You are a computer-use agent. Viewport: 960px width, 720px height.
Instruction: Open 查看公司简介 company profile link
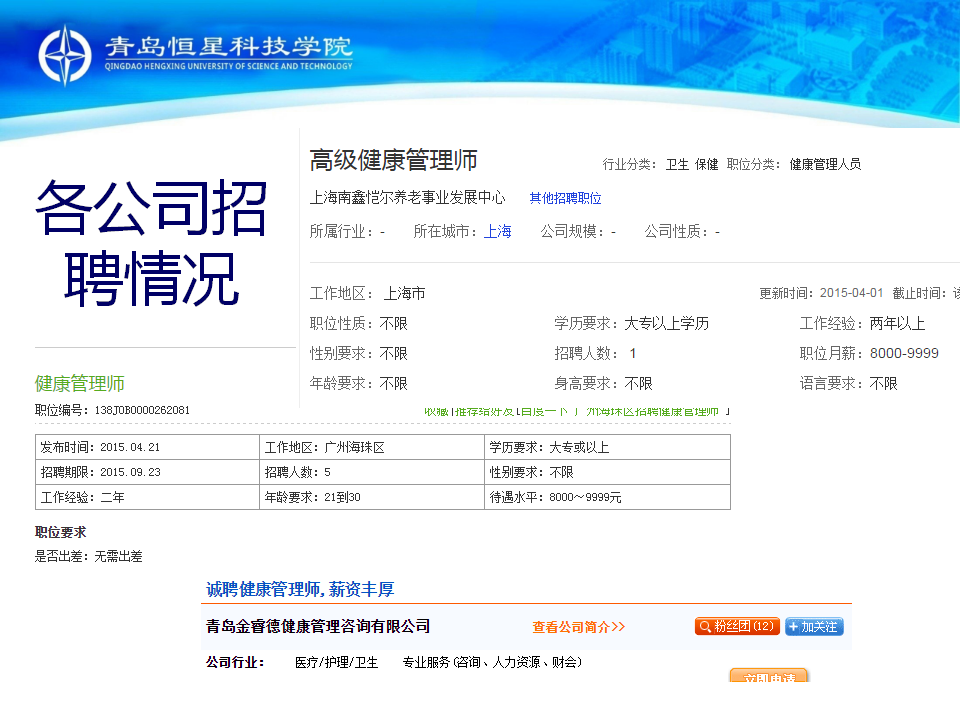coord(578,627)
